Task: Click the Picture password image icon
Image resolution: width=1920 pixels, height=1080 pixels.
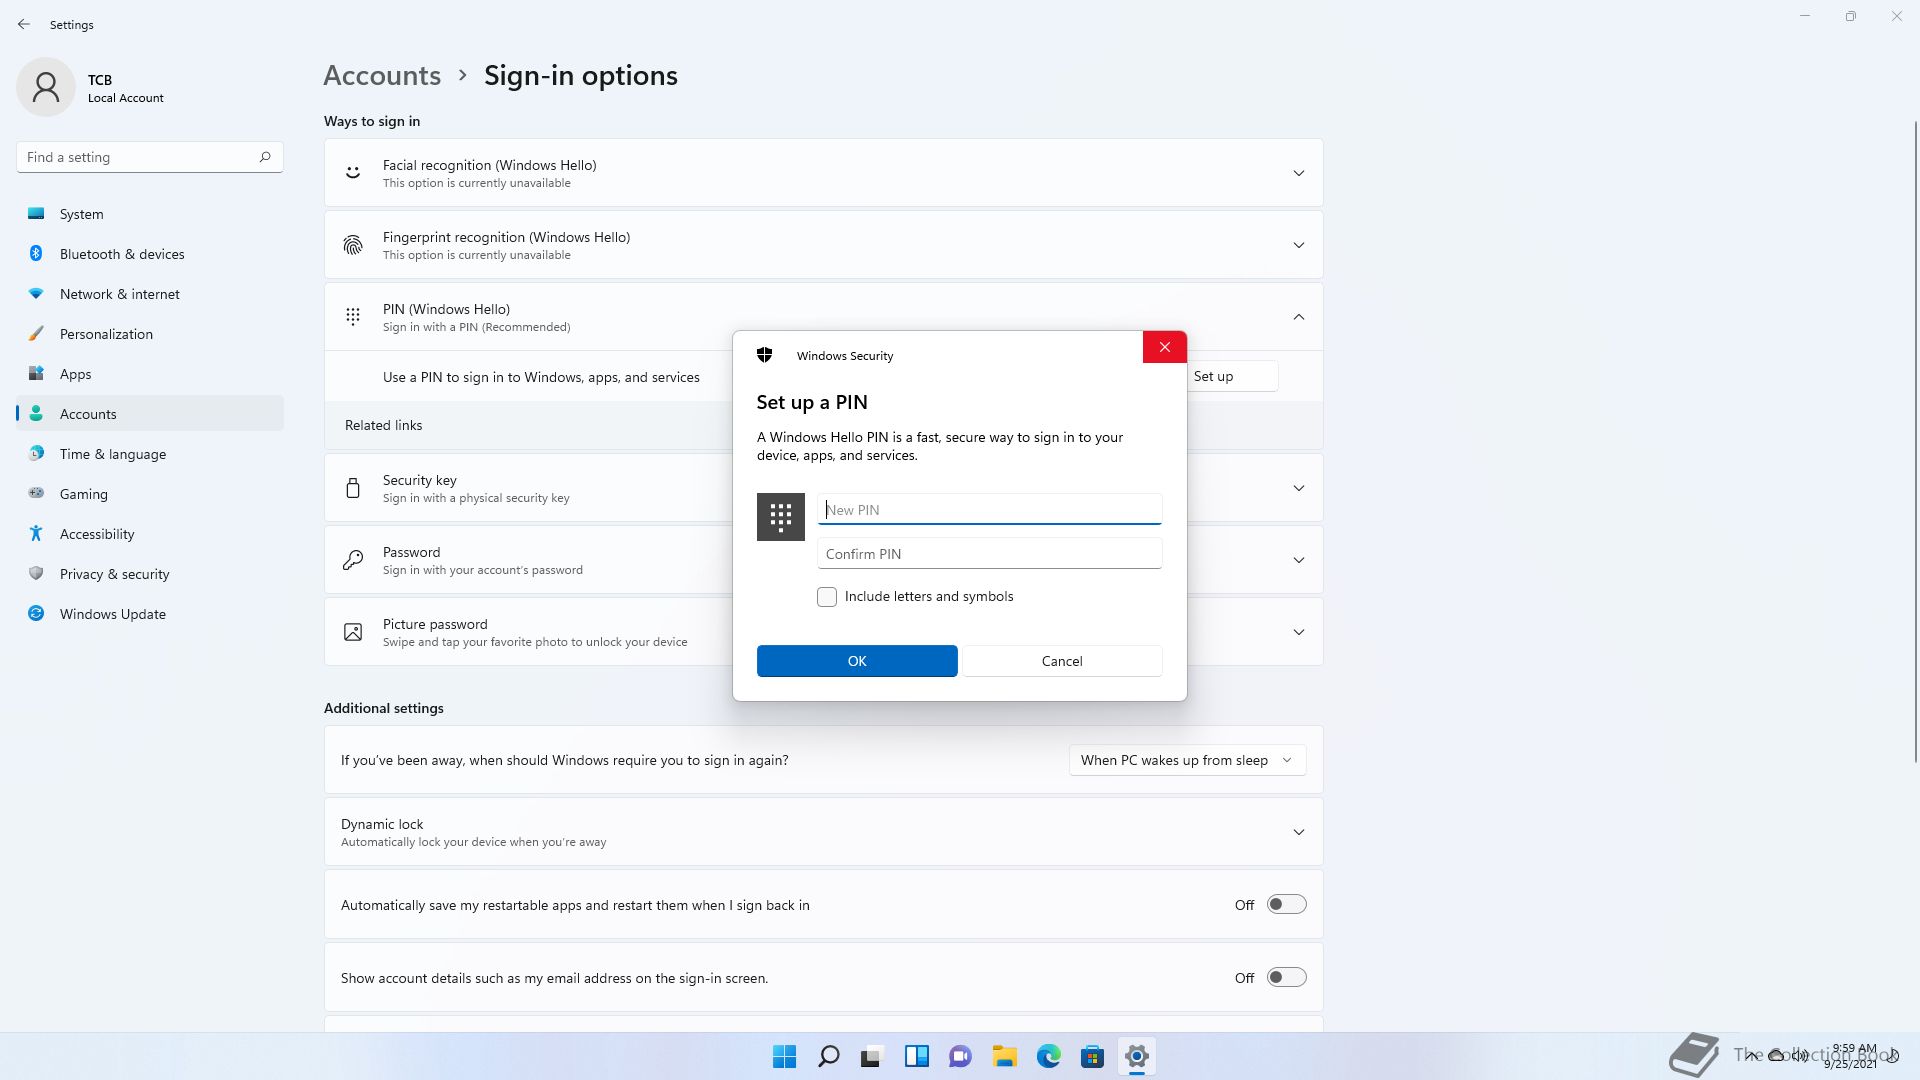Action: click(353, 632)
